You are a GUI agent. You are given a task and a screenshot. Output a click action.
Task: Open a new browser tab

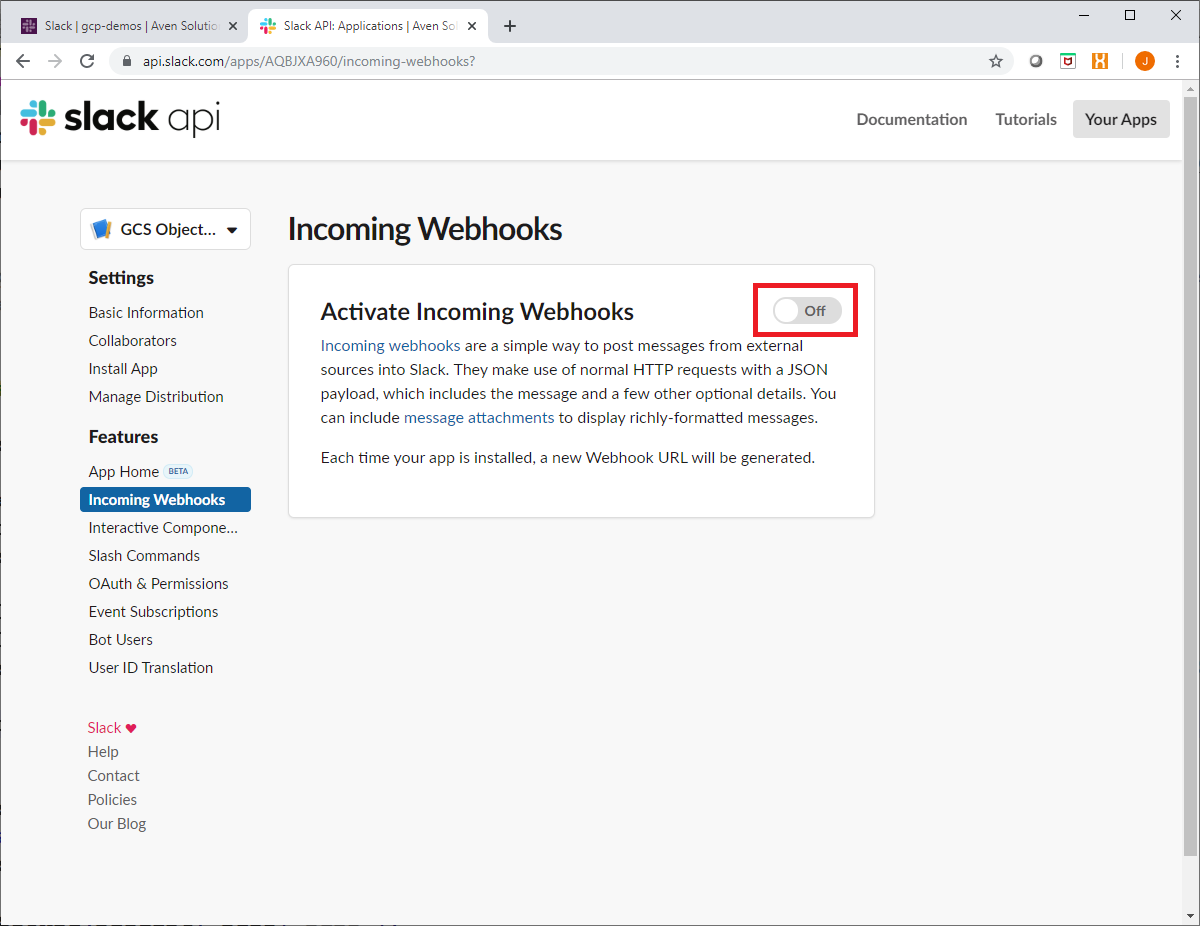pos(510,26)
